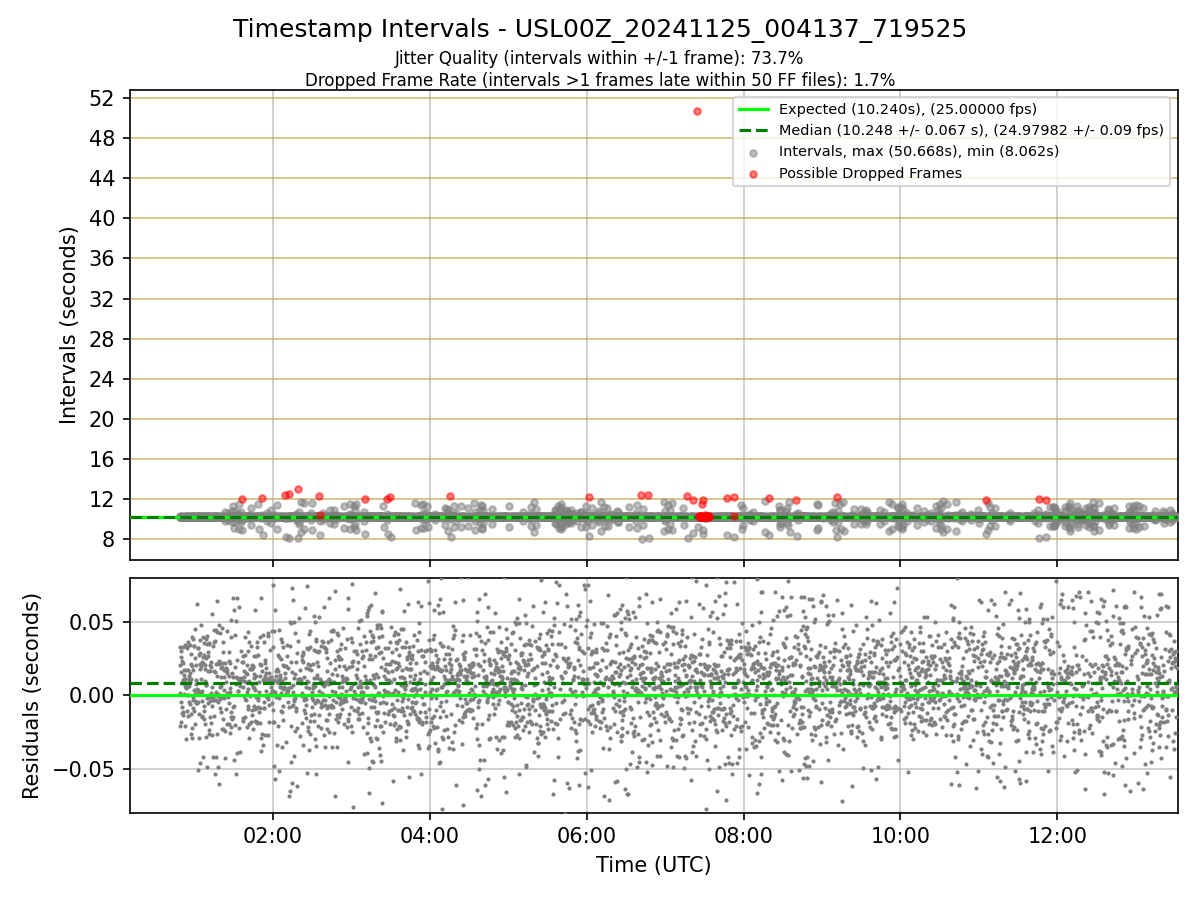Click the Residuals (seconds) y-axis label
The image size is (1200, 900).
tap(31, 696)
